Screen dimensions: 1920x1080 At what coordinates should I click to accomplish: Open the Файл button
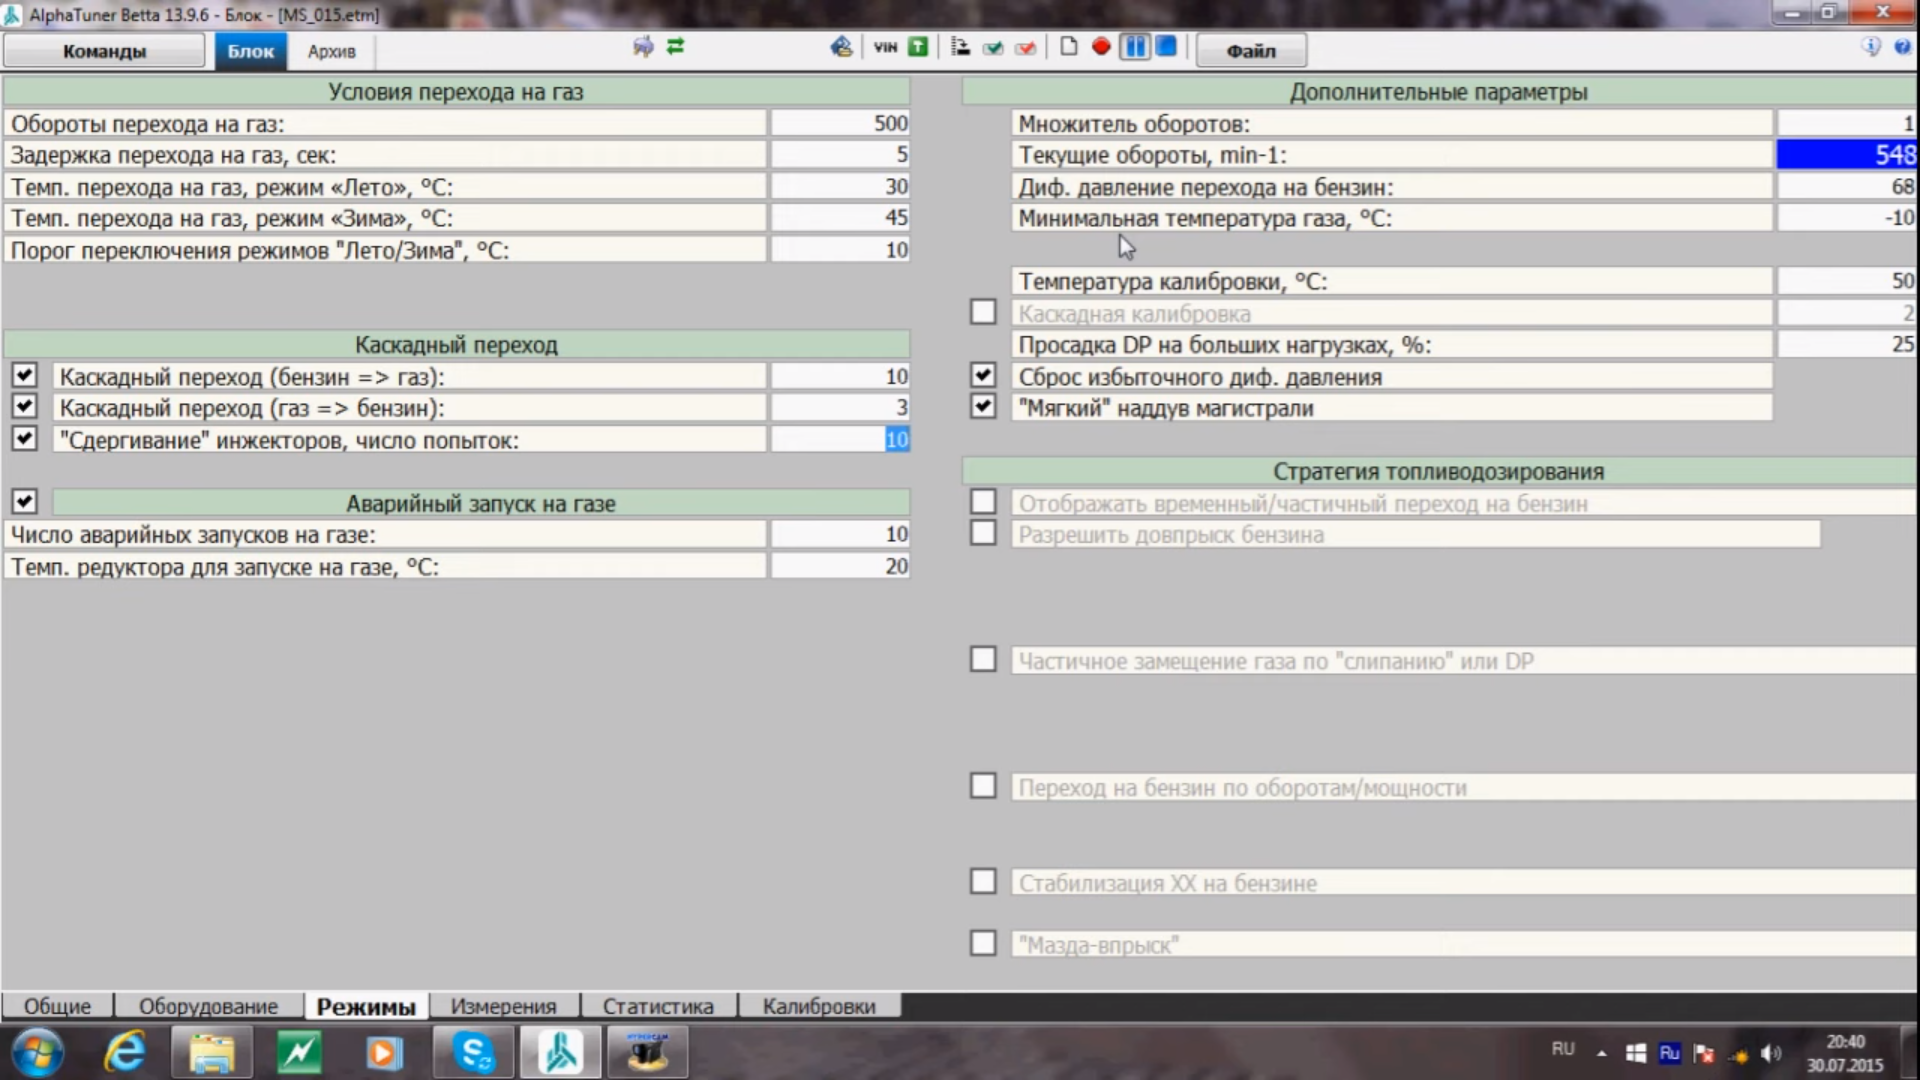point(1250,51)
